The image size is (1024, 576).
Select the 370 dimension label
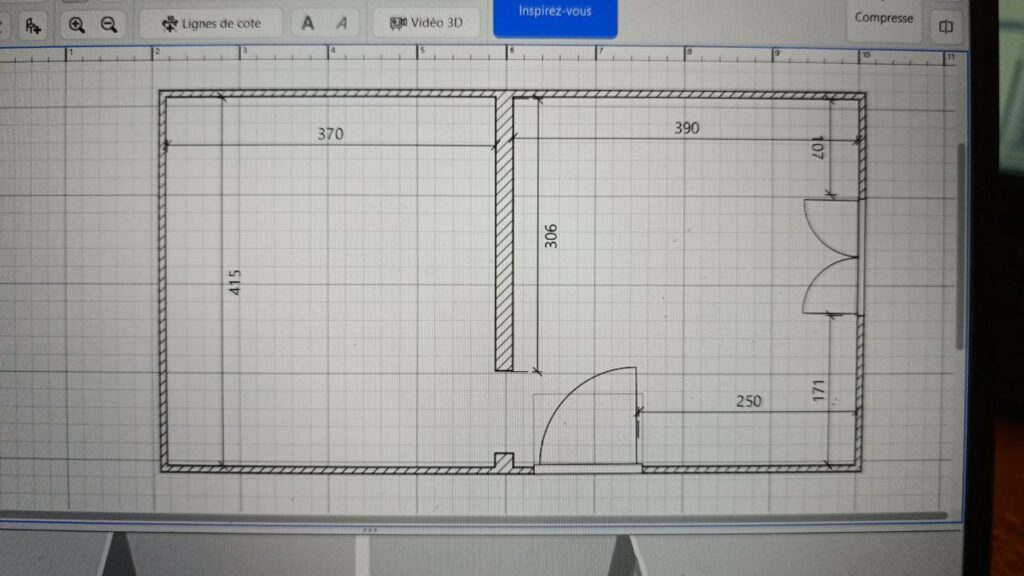[x=330, y=134]
